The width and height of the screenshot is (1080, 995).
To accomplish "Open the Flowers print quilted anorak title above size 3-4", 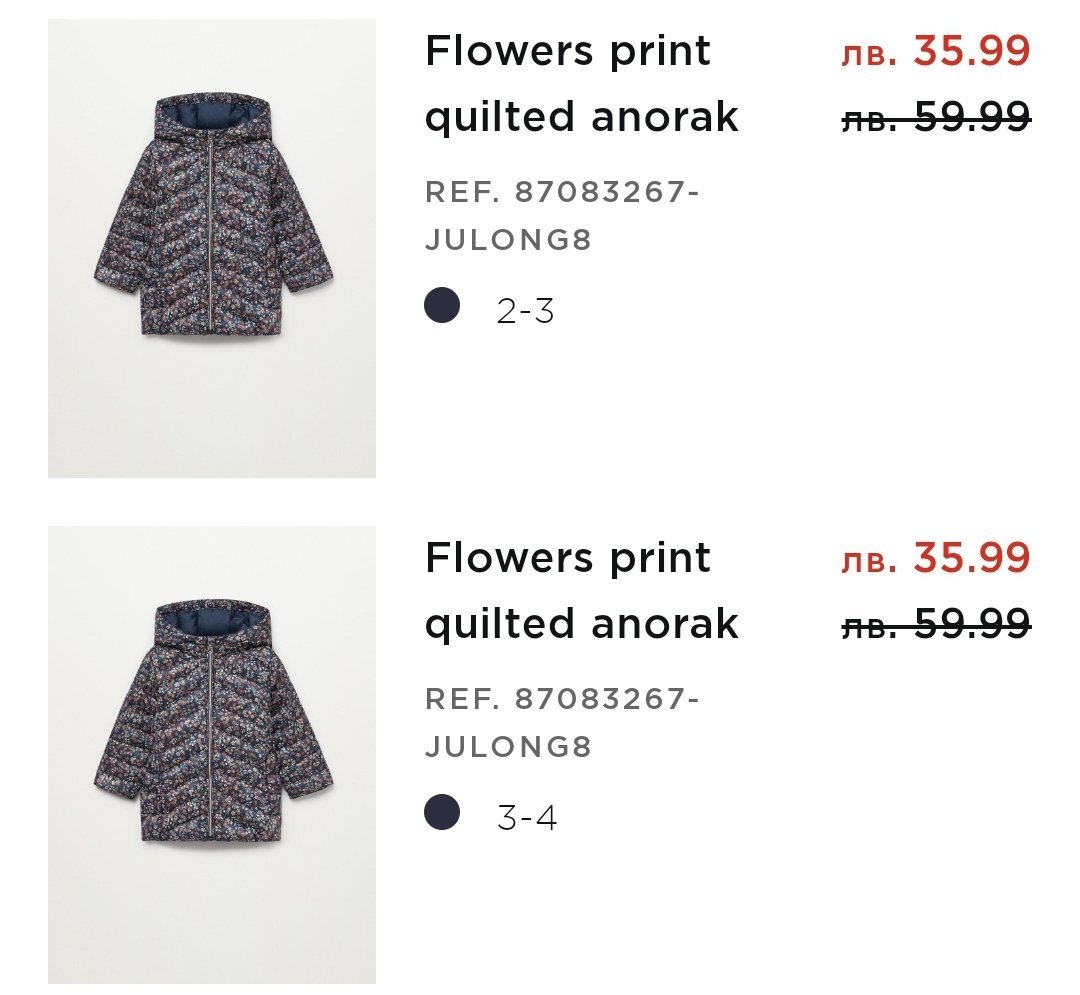I will (x=581, y=590).
